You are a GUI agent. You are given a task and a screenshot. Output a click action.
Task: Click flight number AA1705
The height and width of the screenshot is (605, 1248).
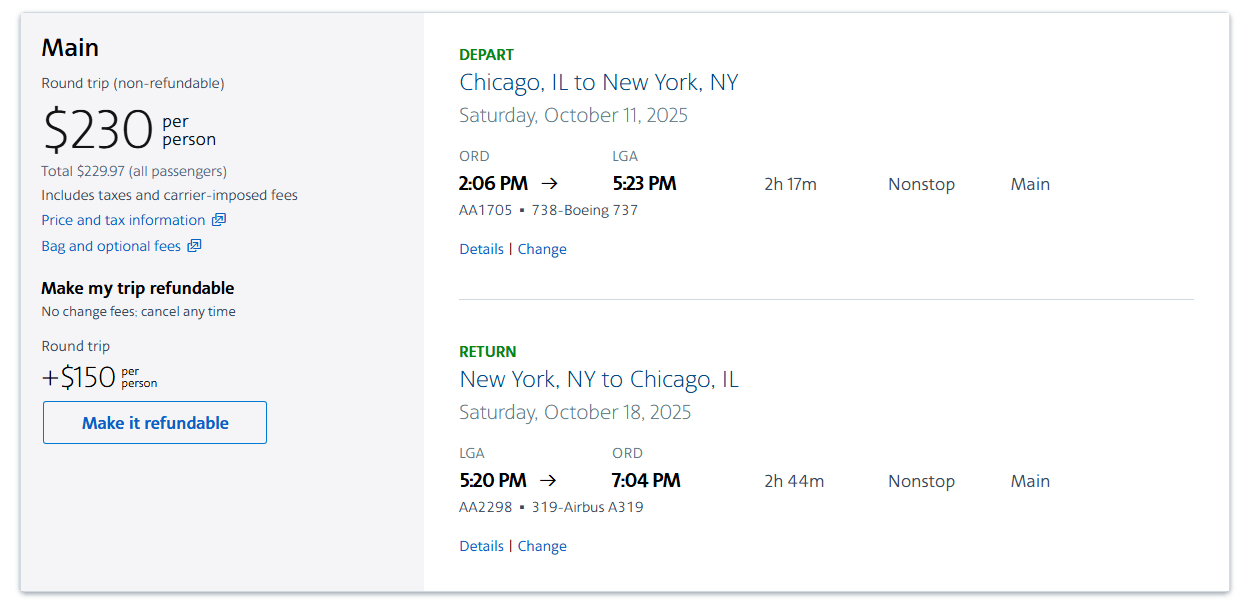coord(485,210)
